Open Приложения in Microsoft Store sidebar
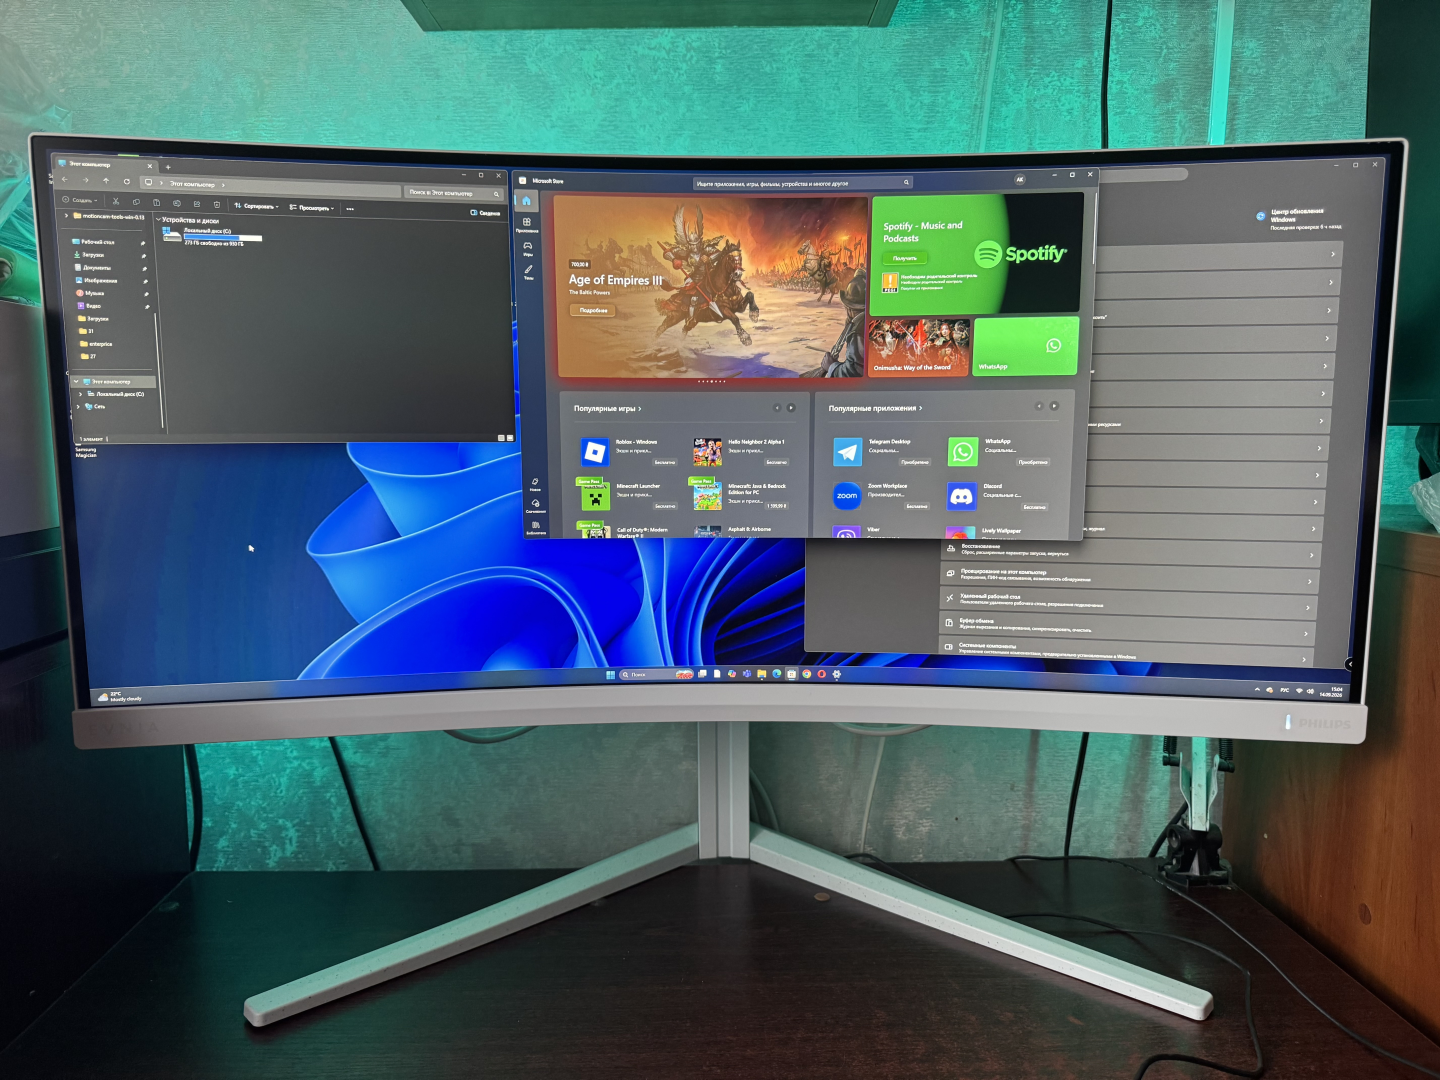This screenshot has width=1440, height=1080. pyautogui.click(x=527, y=224)
